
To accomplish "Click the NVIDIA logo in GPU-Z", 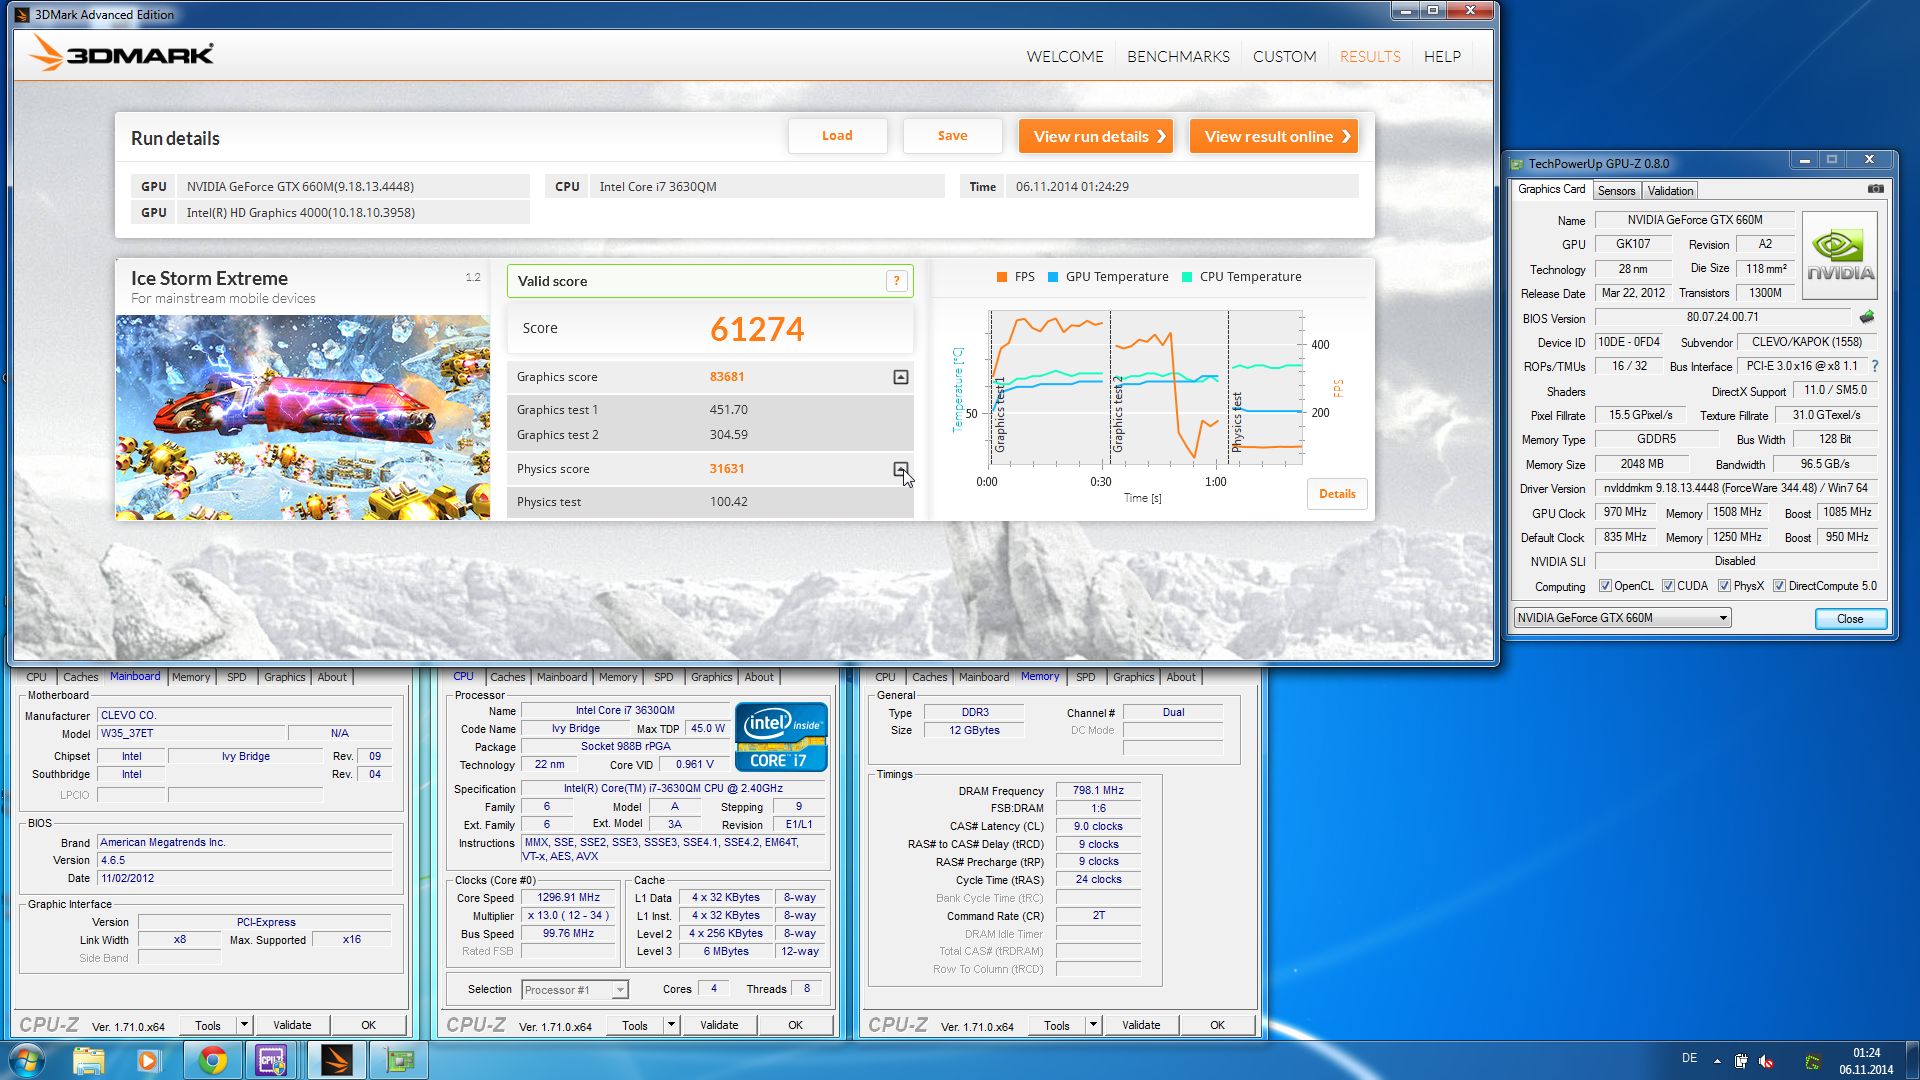I will [1839, 255].
